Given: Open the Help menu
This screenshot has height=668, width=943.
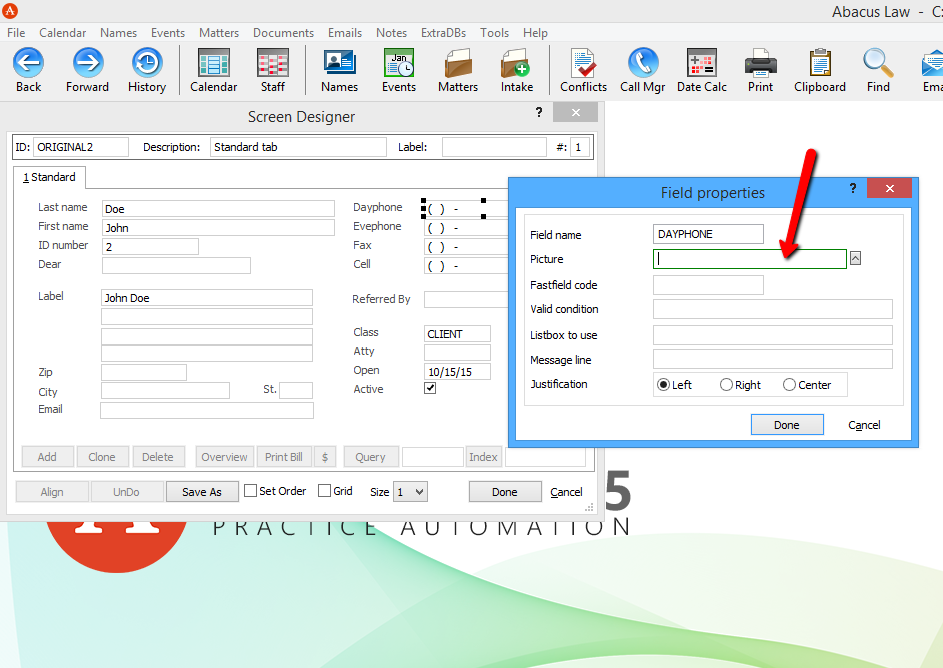Looking at the screenshot, I should (535, 33).
